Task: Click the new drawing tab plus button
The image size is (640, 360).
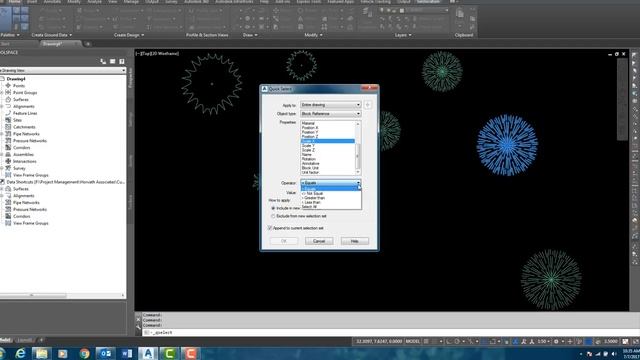Action: click(87, 44)
